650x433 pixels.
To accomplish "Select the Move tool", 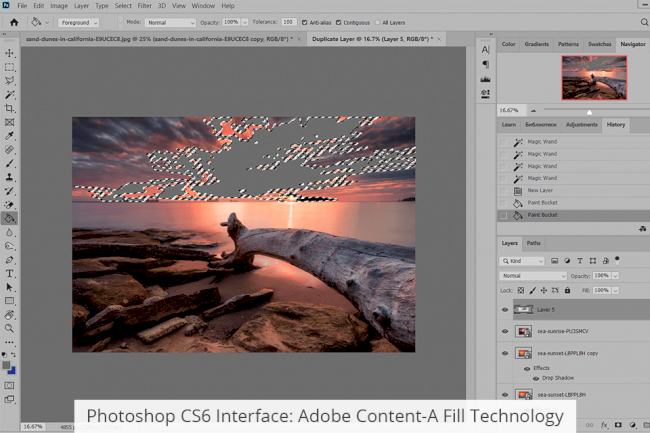I will coord(9,53).
